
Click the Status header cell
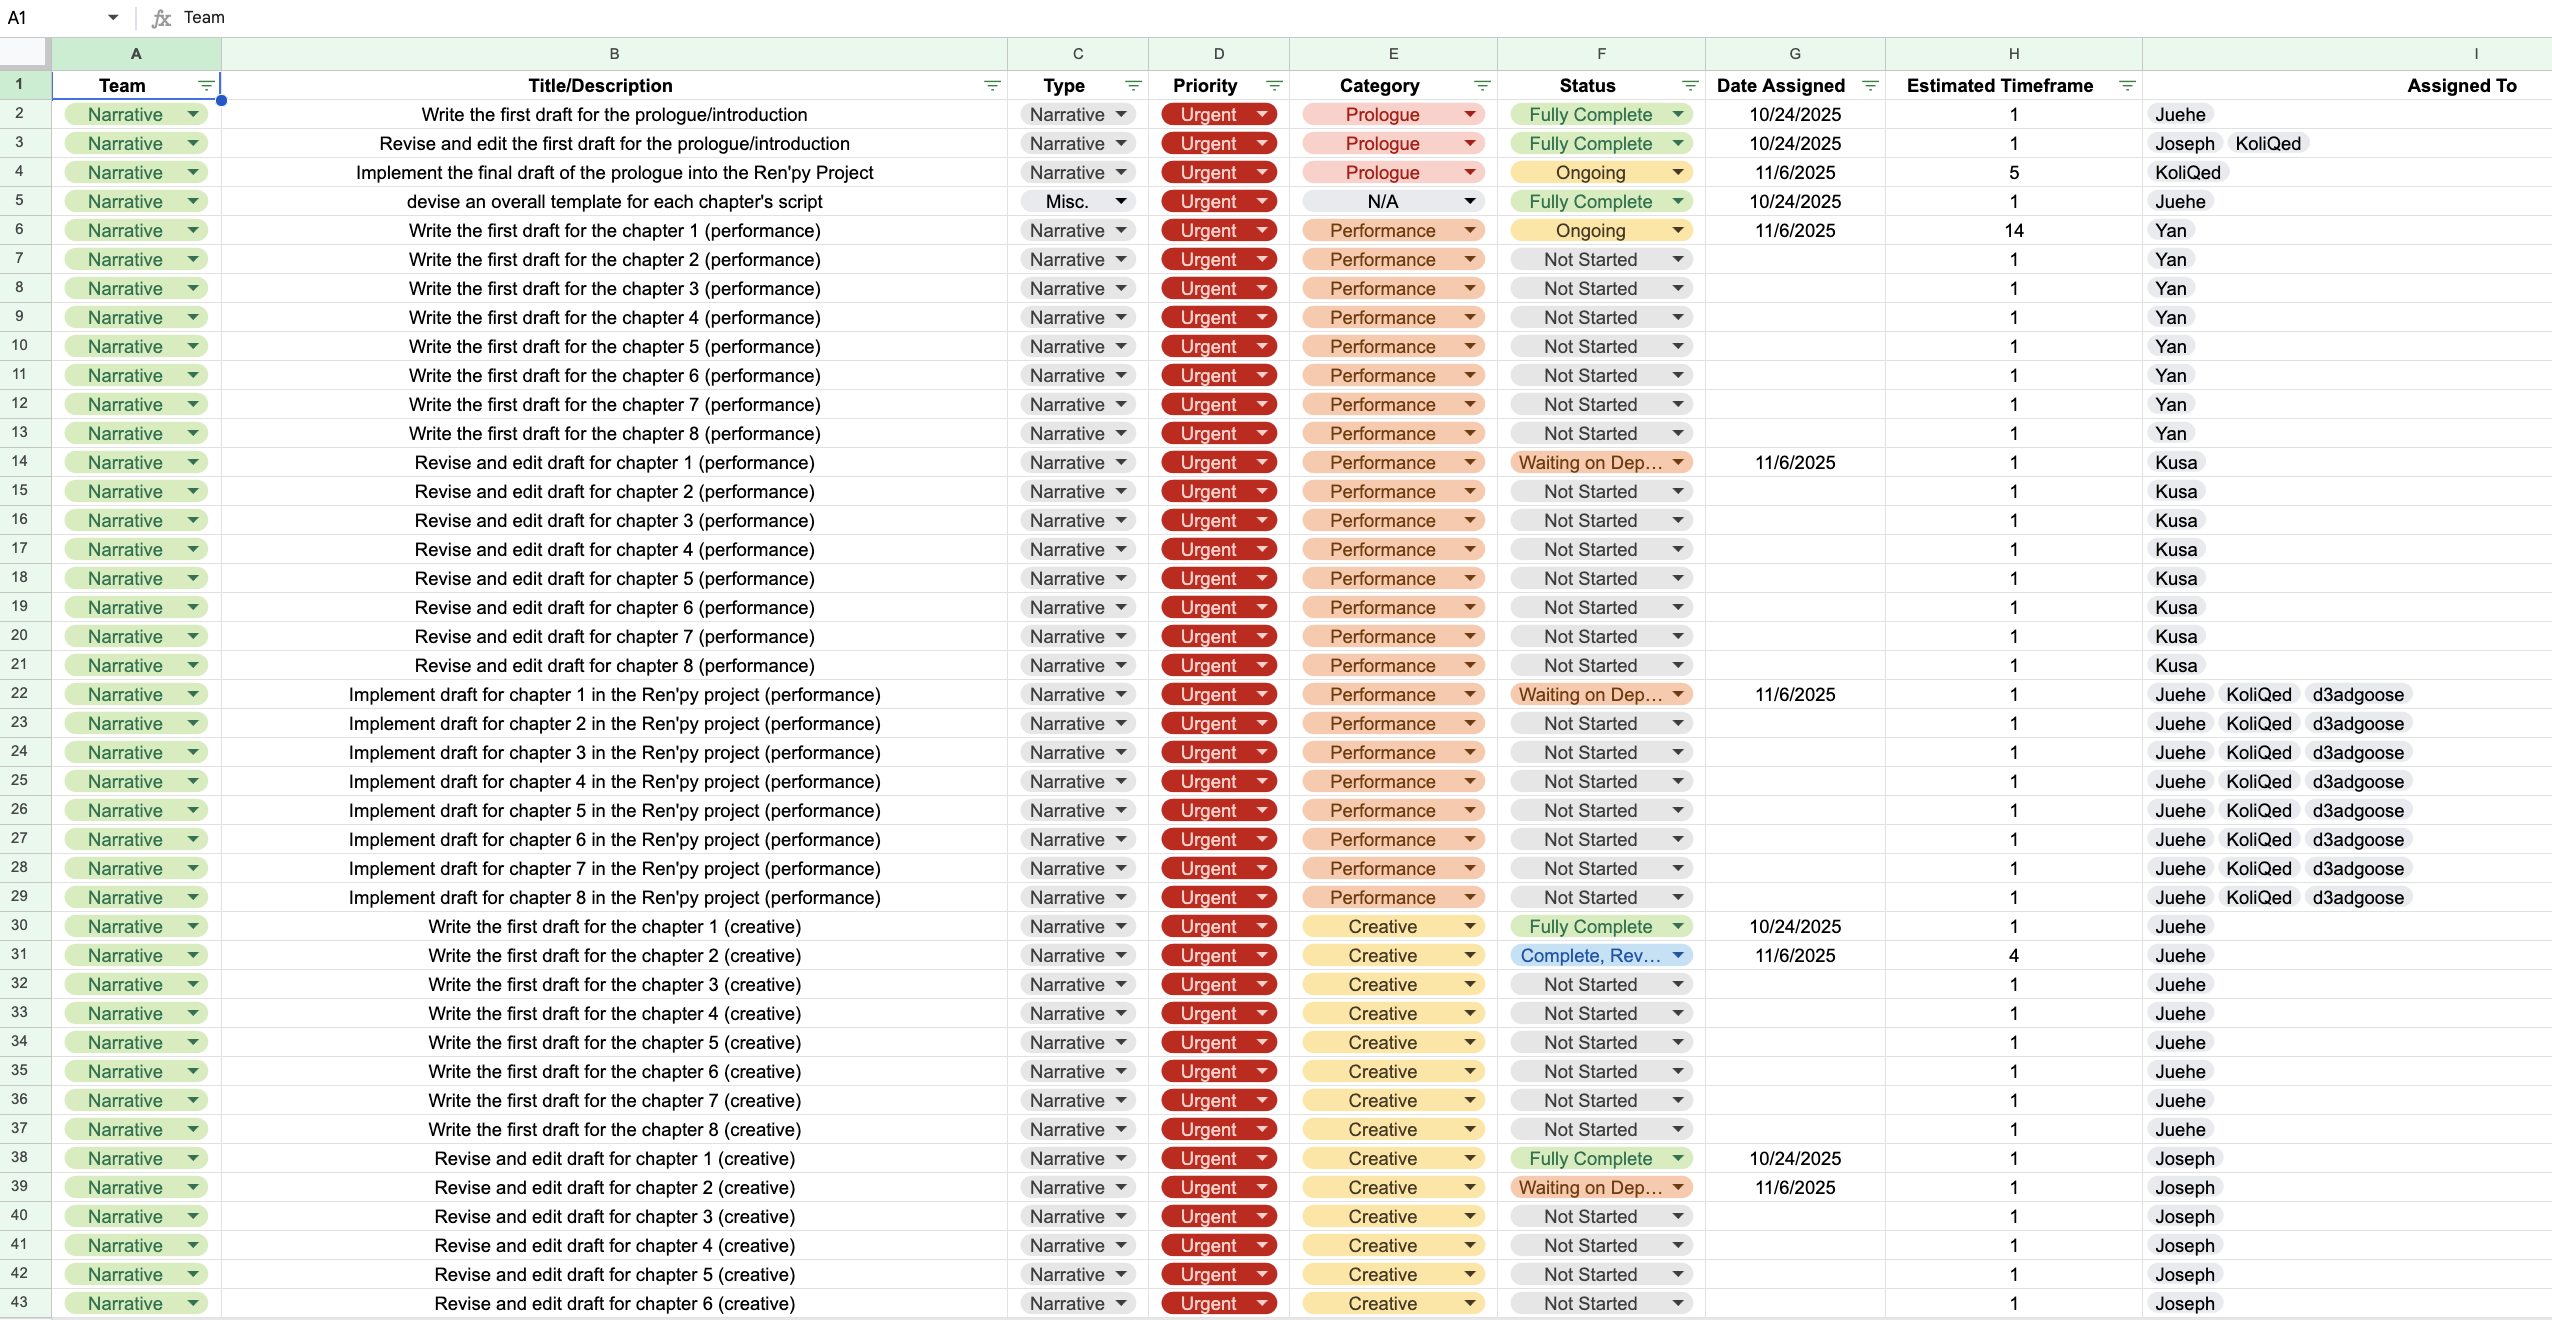coord(1601,86)
